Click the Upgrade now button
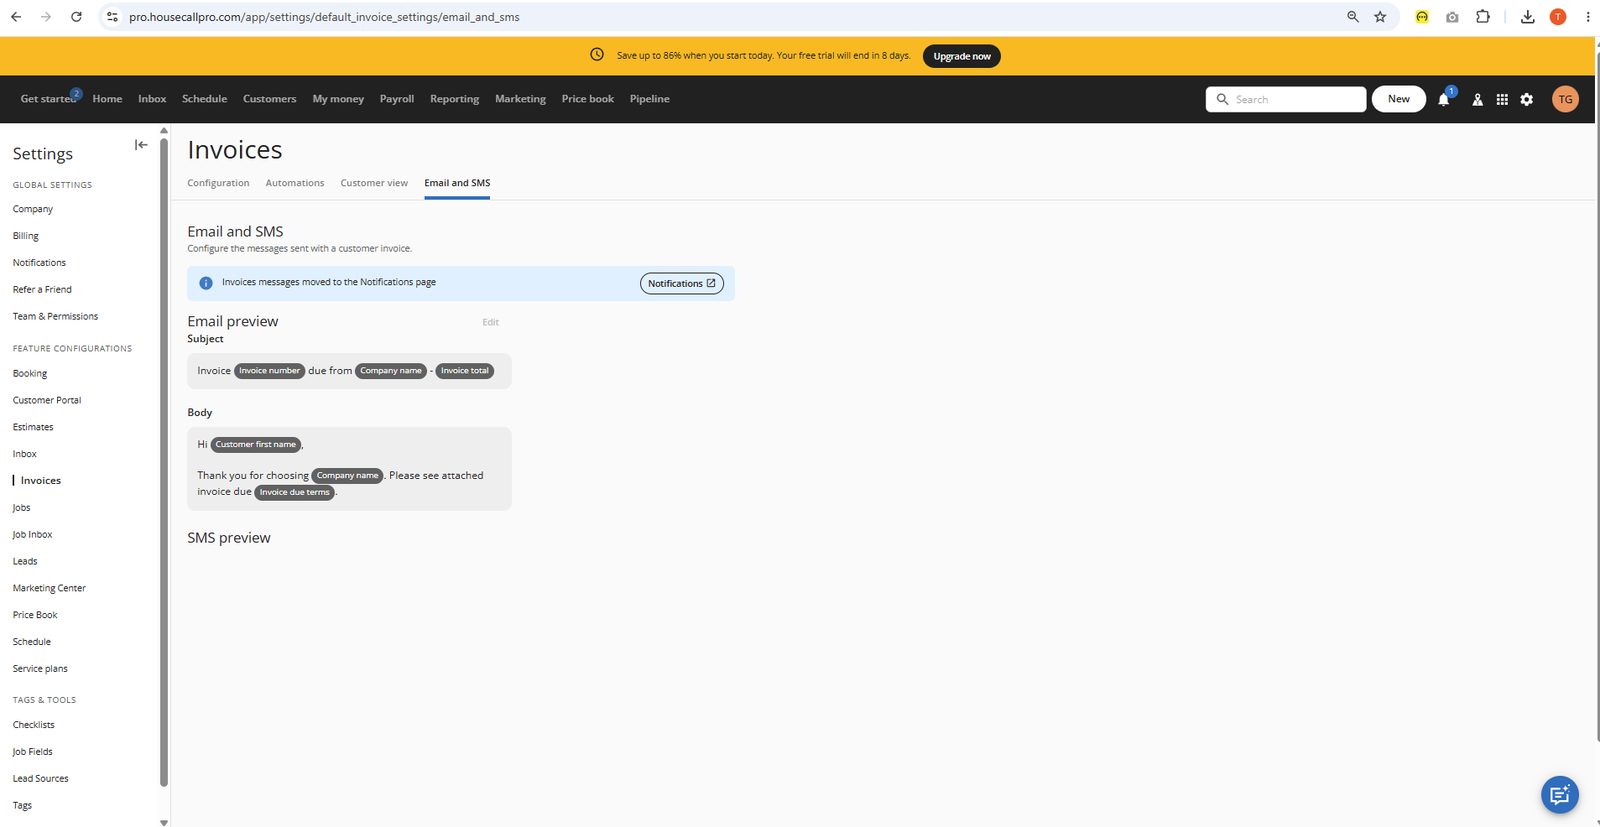 [x=962, y=56]
